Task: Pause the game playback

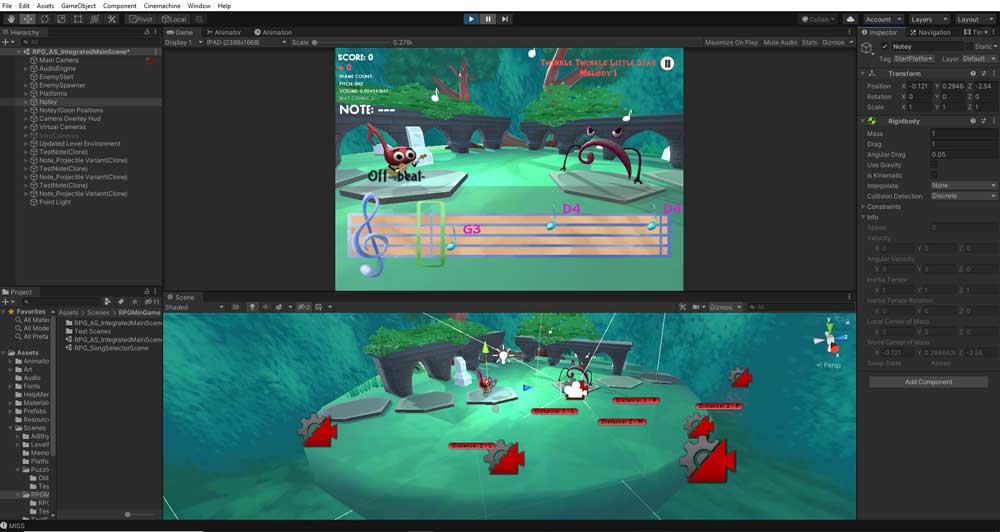Action: (488, 19)
